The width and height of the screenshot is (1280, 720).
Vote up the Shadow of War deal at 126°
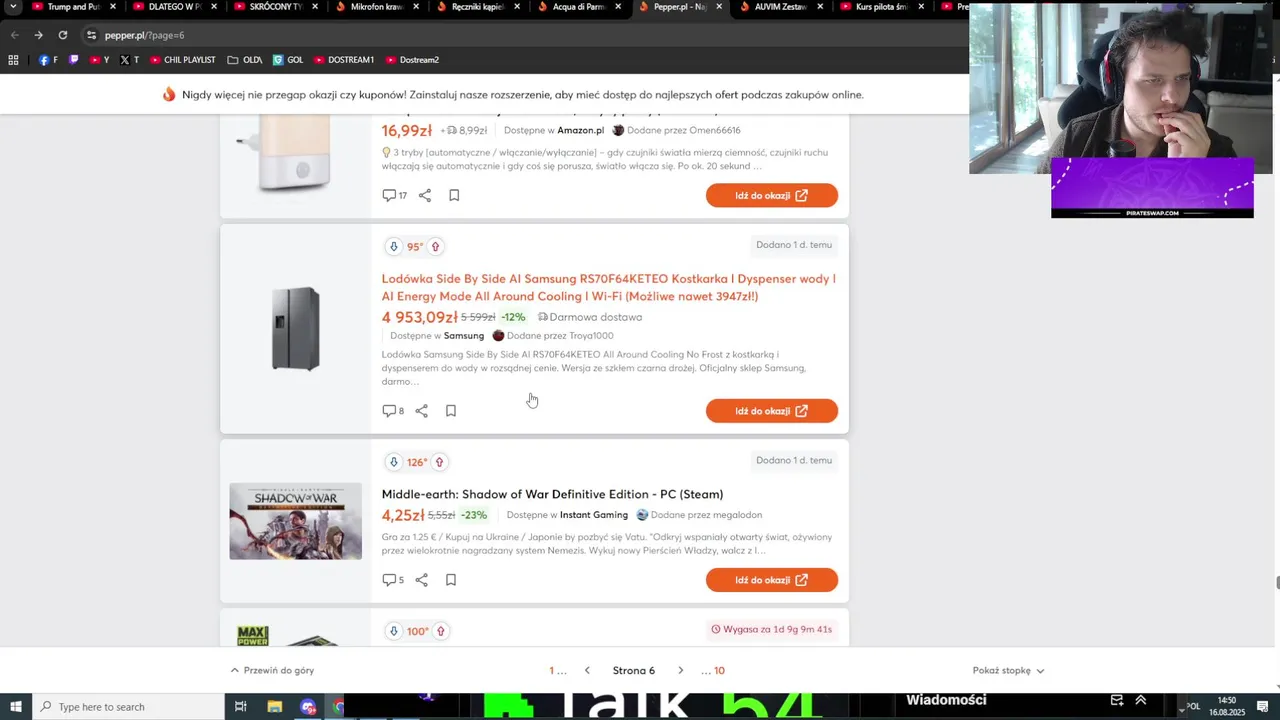pos(439,462)
